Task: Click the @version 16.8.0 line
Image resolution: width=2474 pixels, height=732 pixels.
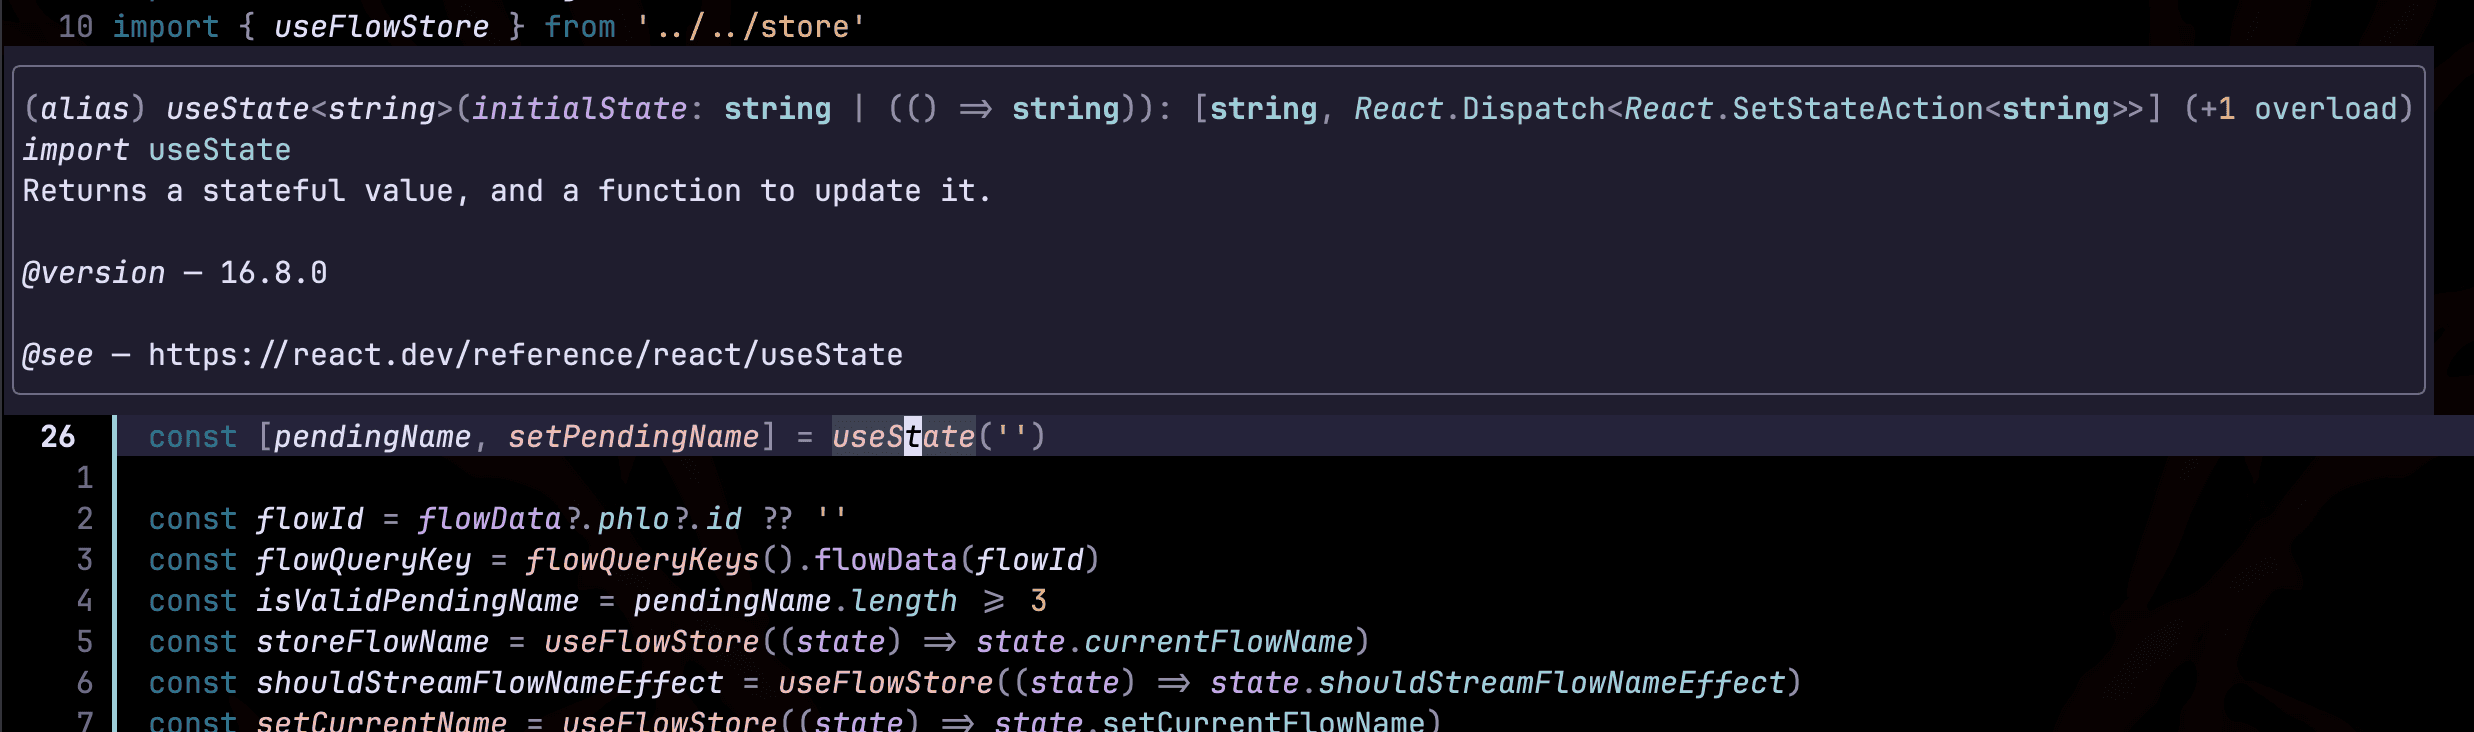Action: (174, 272)
